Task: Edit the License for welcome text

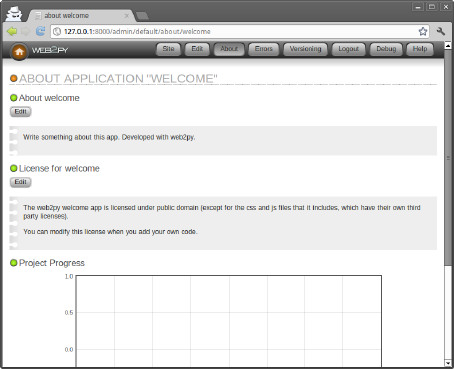Action: pyautogui.click(x=20, y=182)
